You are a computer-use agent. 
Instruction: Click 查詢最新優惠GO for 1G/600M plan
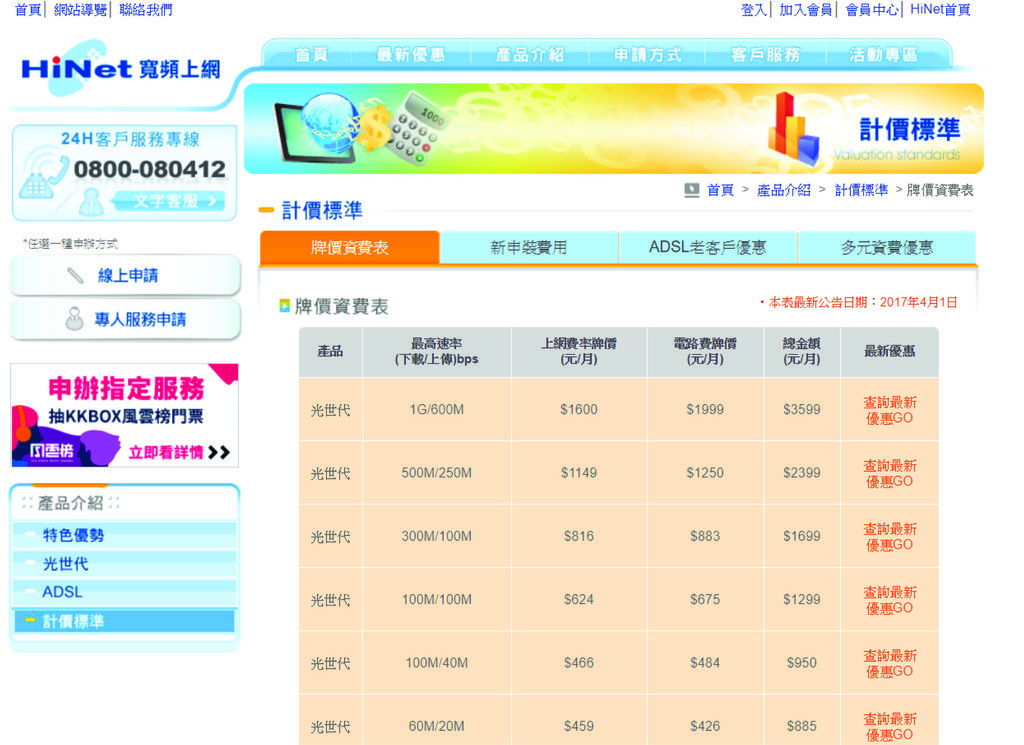tap(889, 410)
